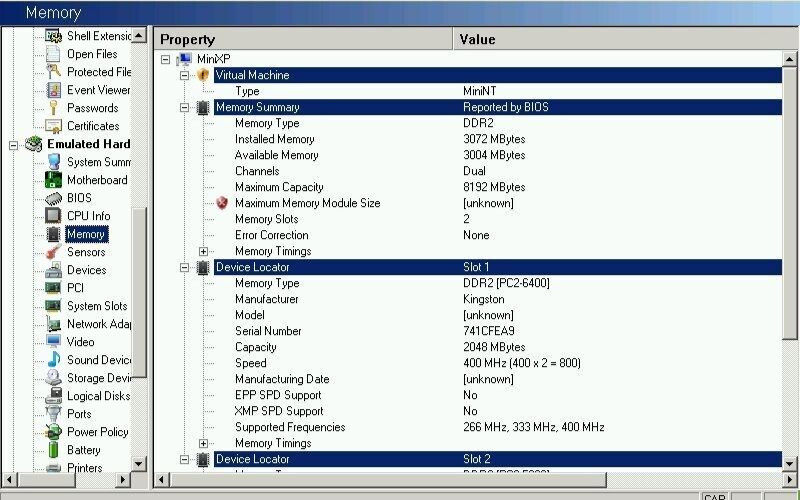
Task: Click the BIOS chip icon
Action: tap(53, 198)
